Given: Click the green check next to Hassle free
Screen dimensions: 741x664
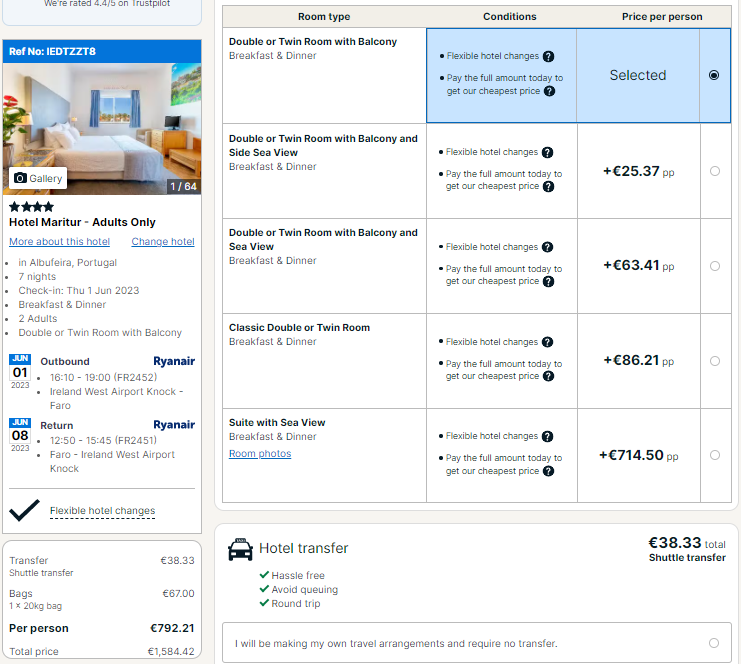Looking at the screenshot, I should point(264,575).
